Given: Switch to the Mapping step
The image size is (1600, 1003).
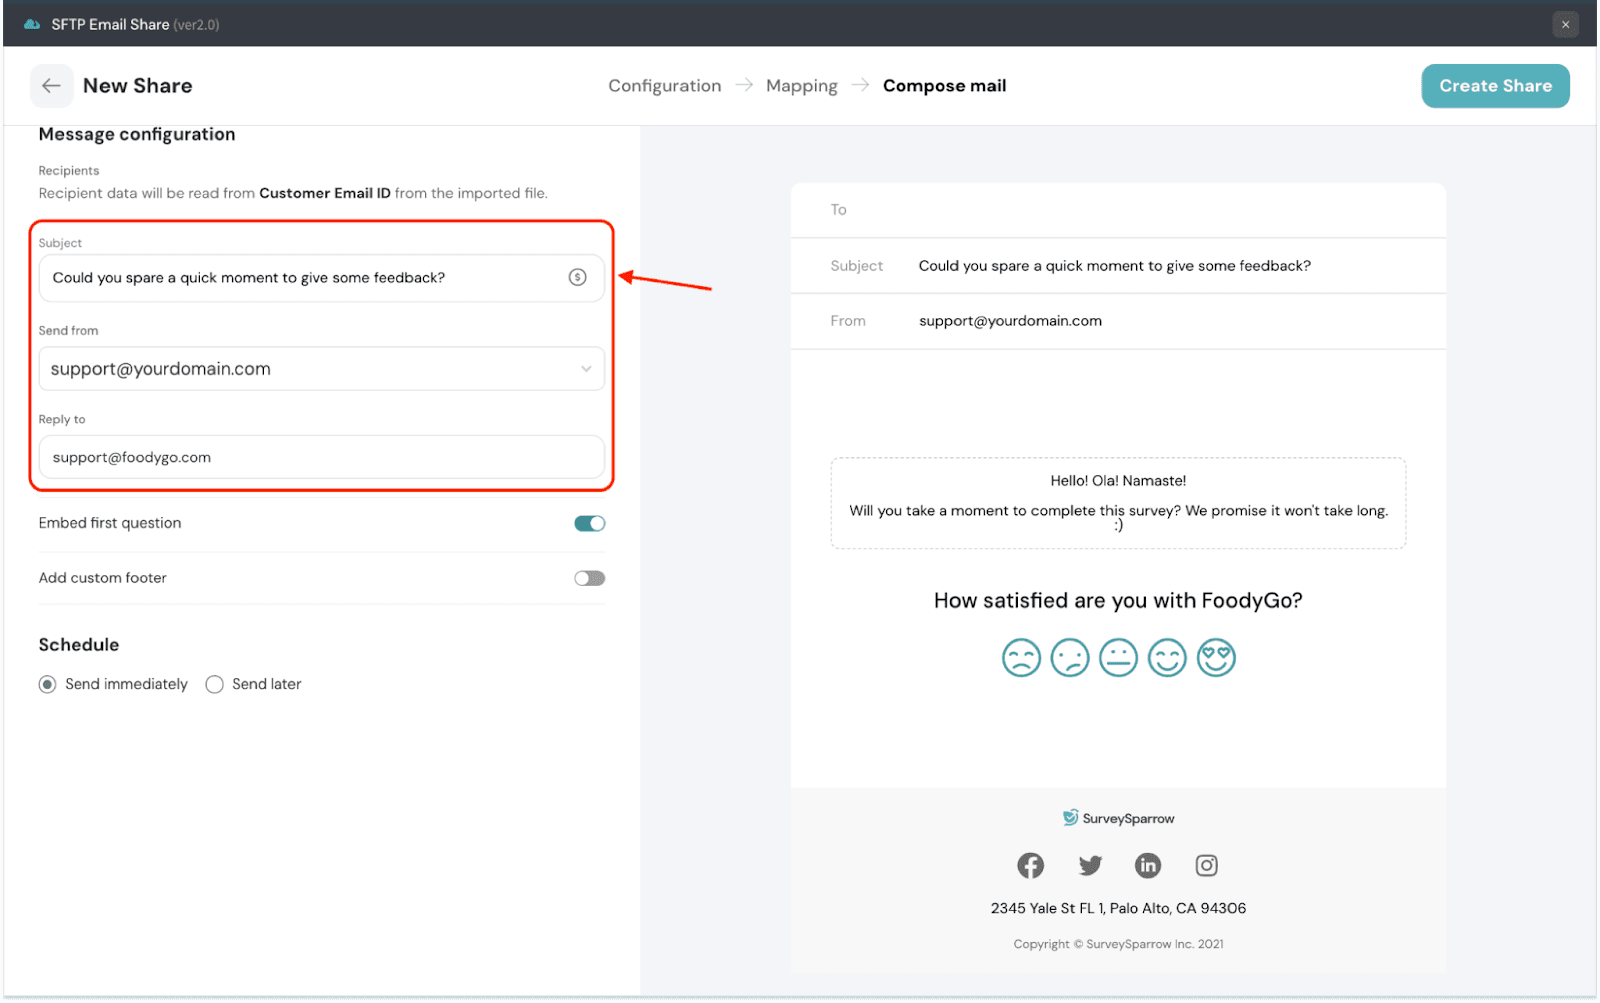Looking at the screenshot, I should pos(801,86).
